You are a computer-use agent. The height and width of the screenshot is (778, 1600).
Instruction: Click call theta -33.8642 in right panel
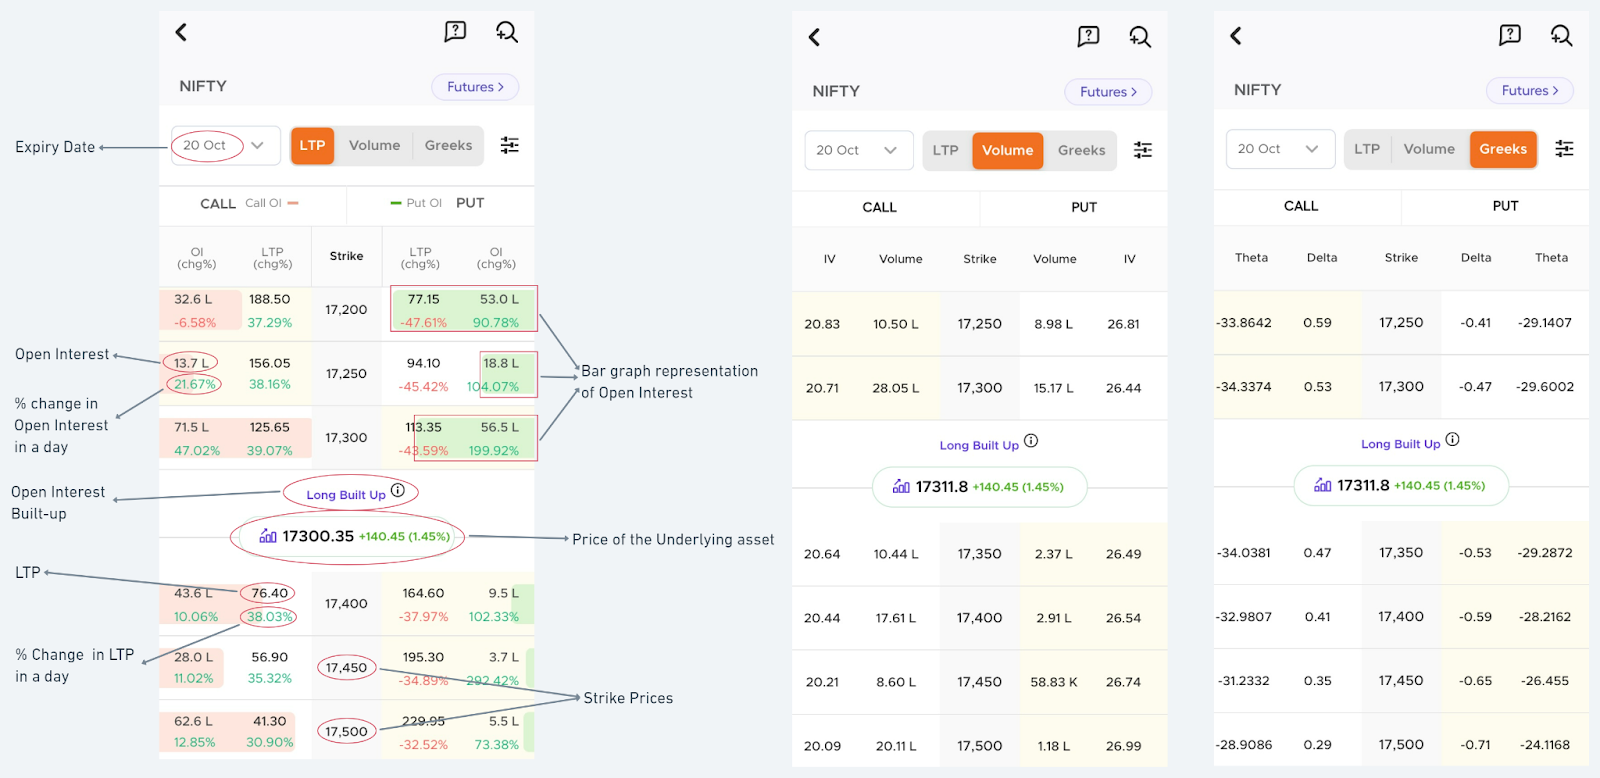(1244, 323)
